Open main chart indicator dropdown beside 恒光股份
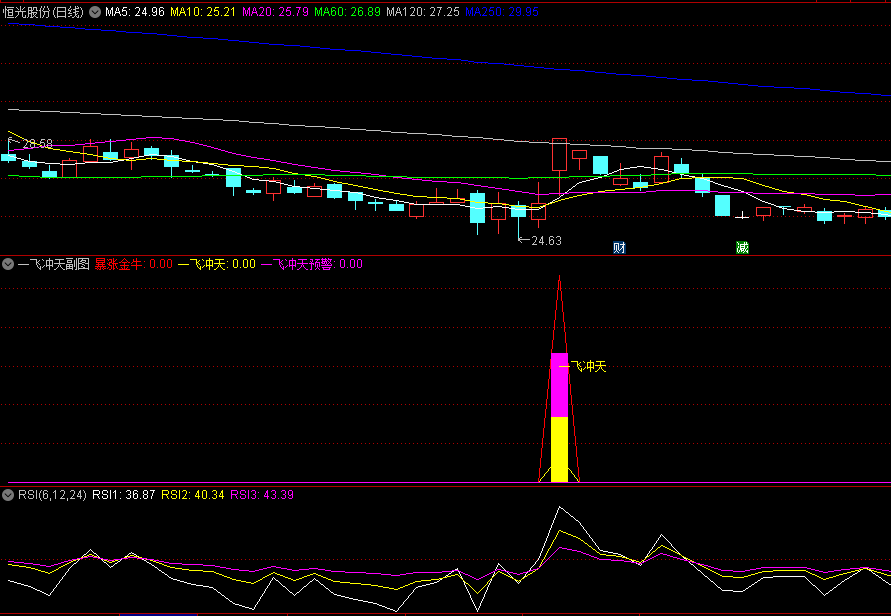This screenshot has height=616, width=891. 95,11
